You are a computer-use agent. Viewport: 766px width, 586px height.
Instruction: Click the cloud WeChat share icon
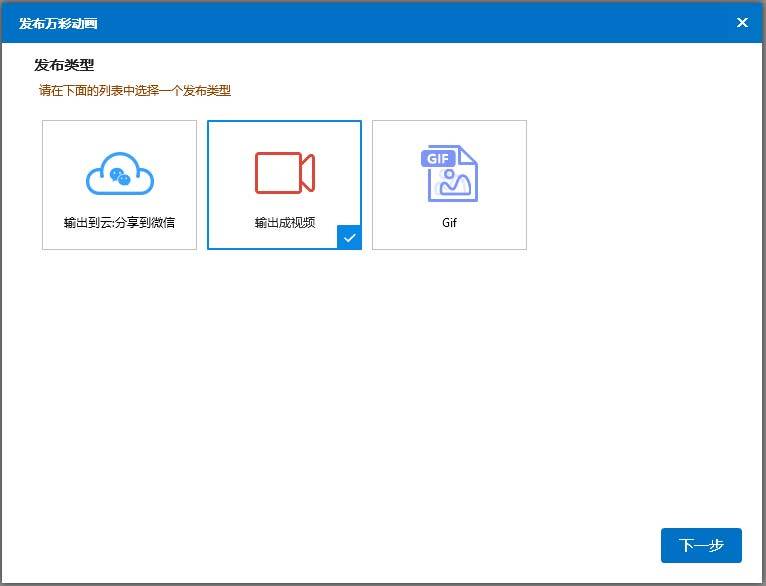coord(119,174)
